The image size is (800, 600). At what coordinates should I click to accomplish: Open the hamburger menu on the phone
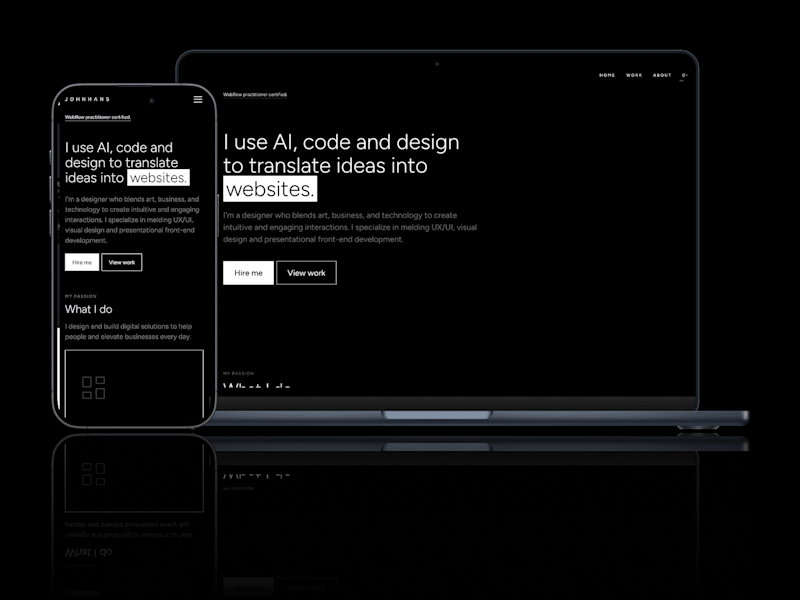tap(198, 99)
